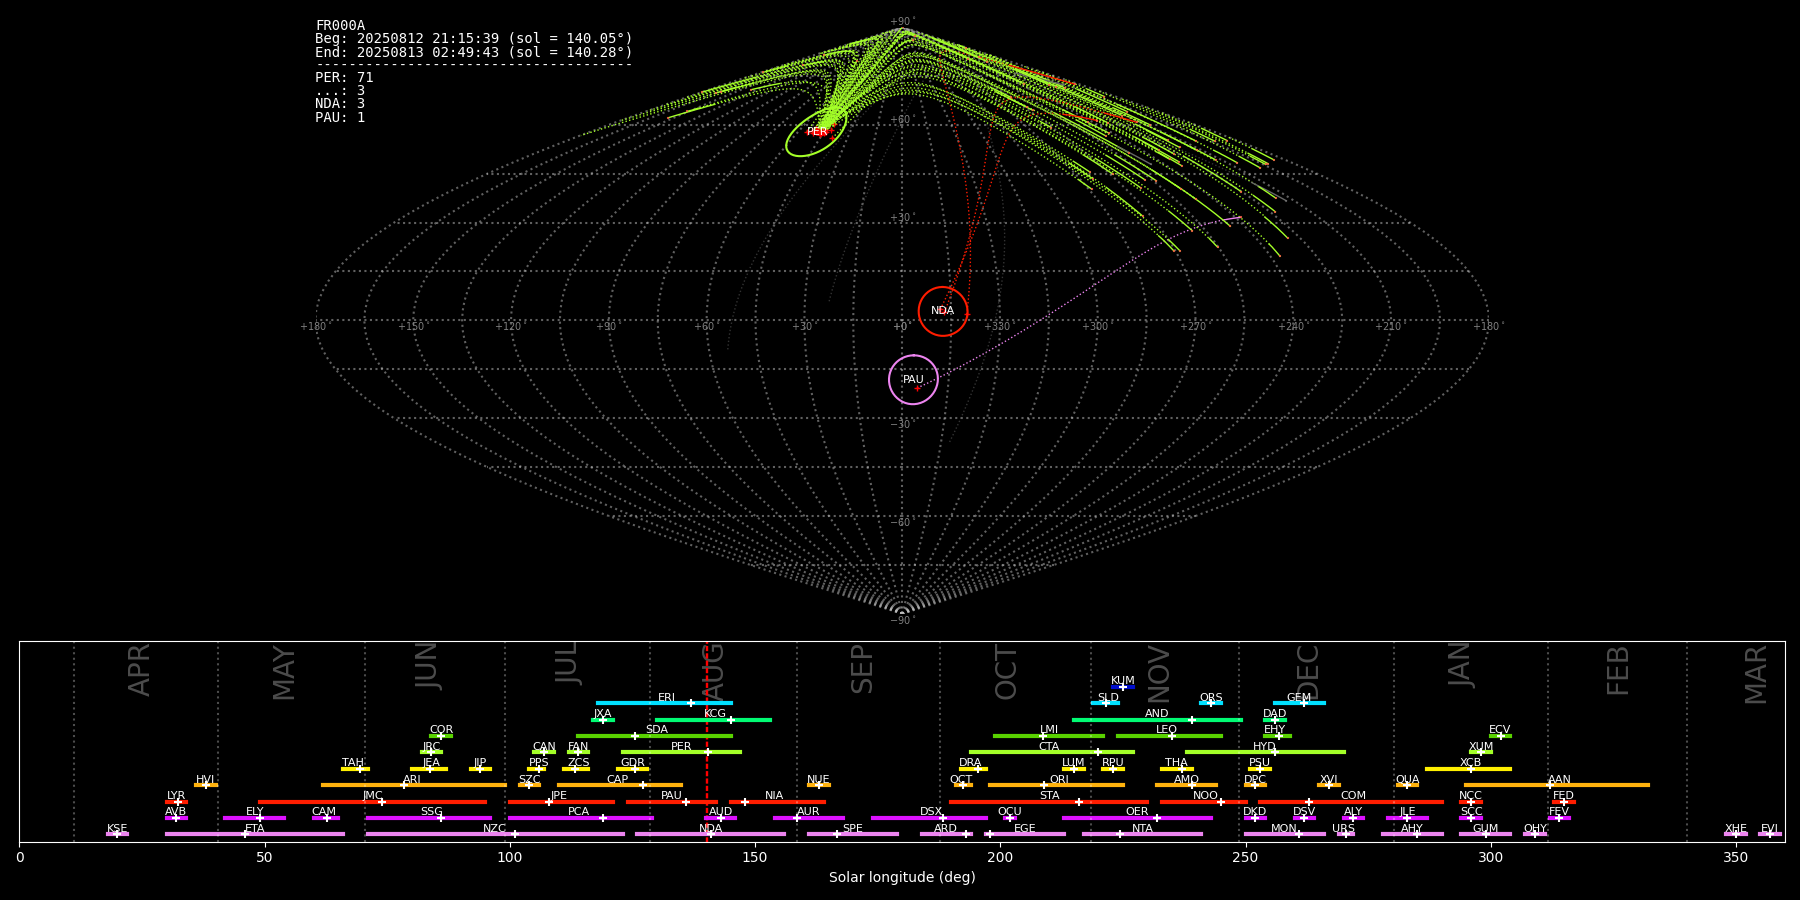The width and height of the screenshot is (1800, 900).
Task: Click the GDR shower label
Action: (x=632, y=763)
